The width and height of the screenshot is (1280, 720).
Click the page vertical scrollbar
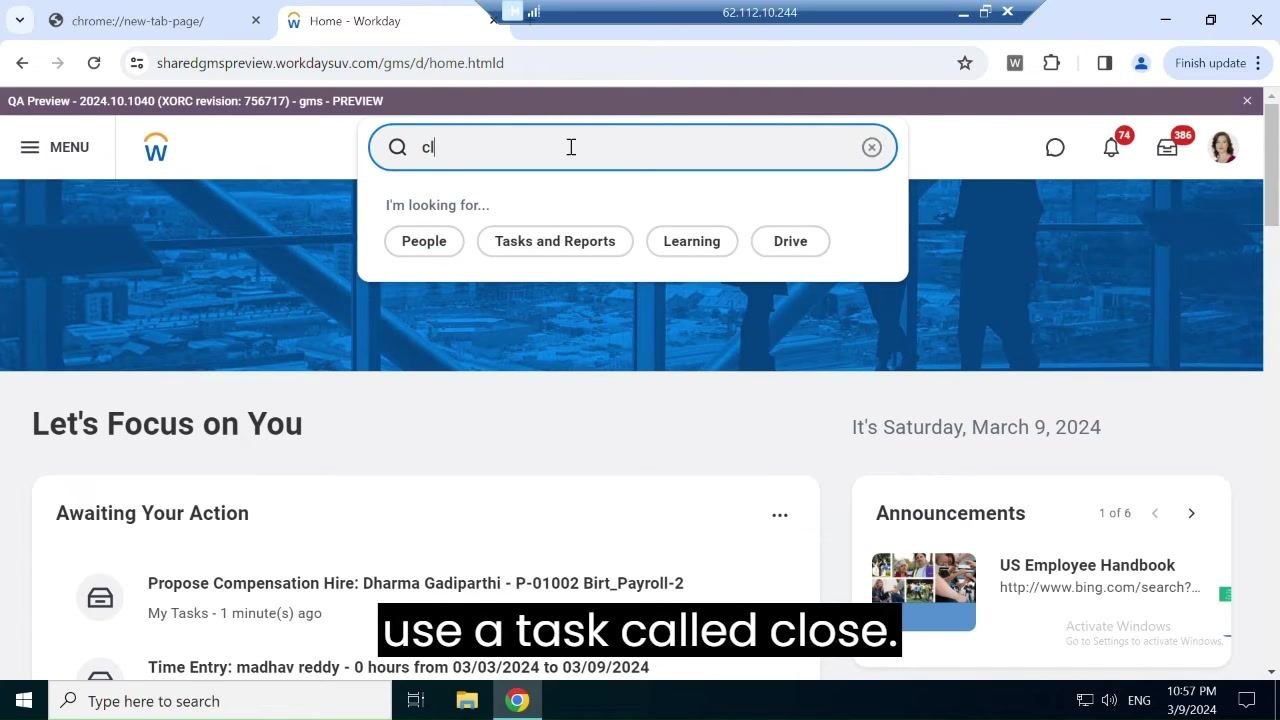point(1271,165)
